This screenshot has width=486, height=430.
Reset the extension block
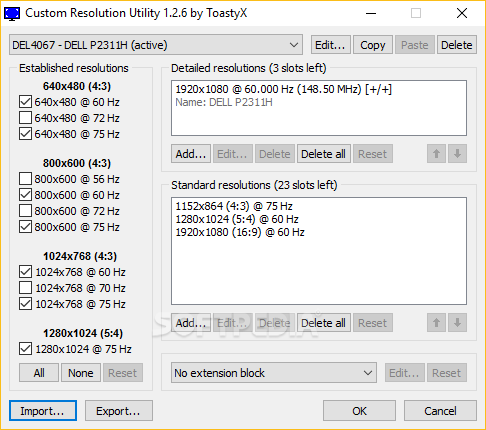click(x=447, y=373)
